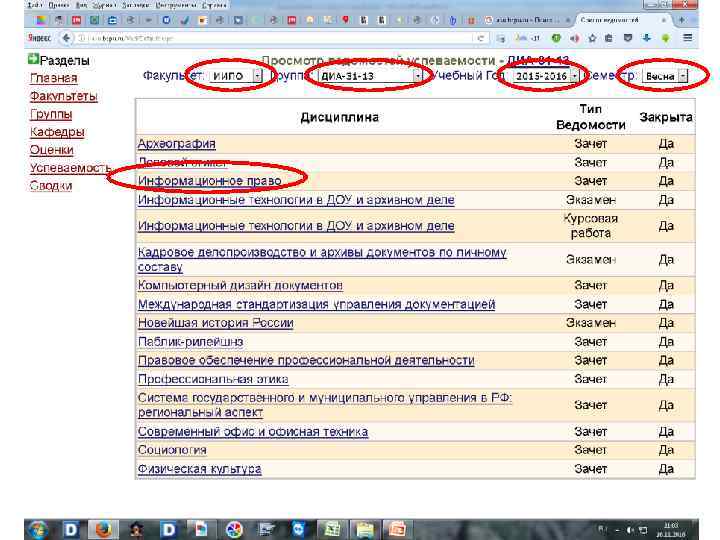720x540 pixels.
Task: Open the Файл menu
Action: [34, 5]
